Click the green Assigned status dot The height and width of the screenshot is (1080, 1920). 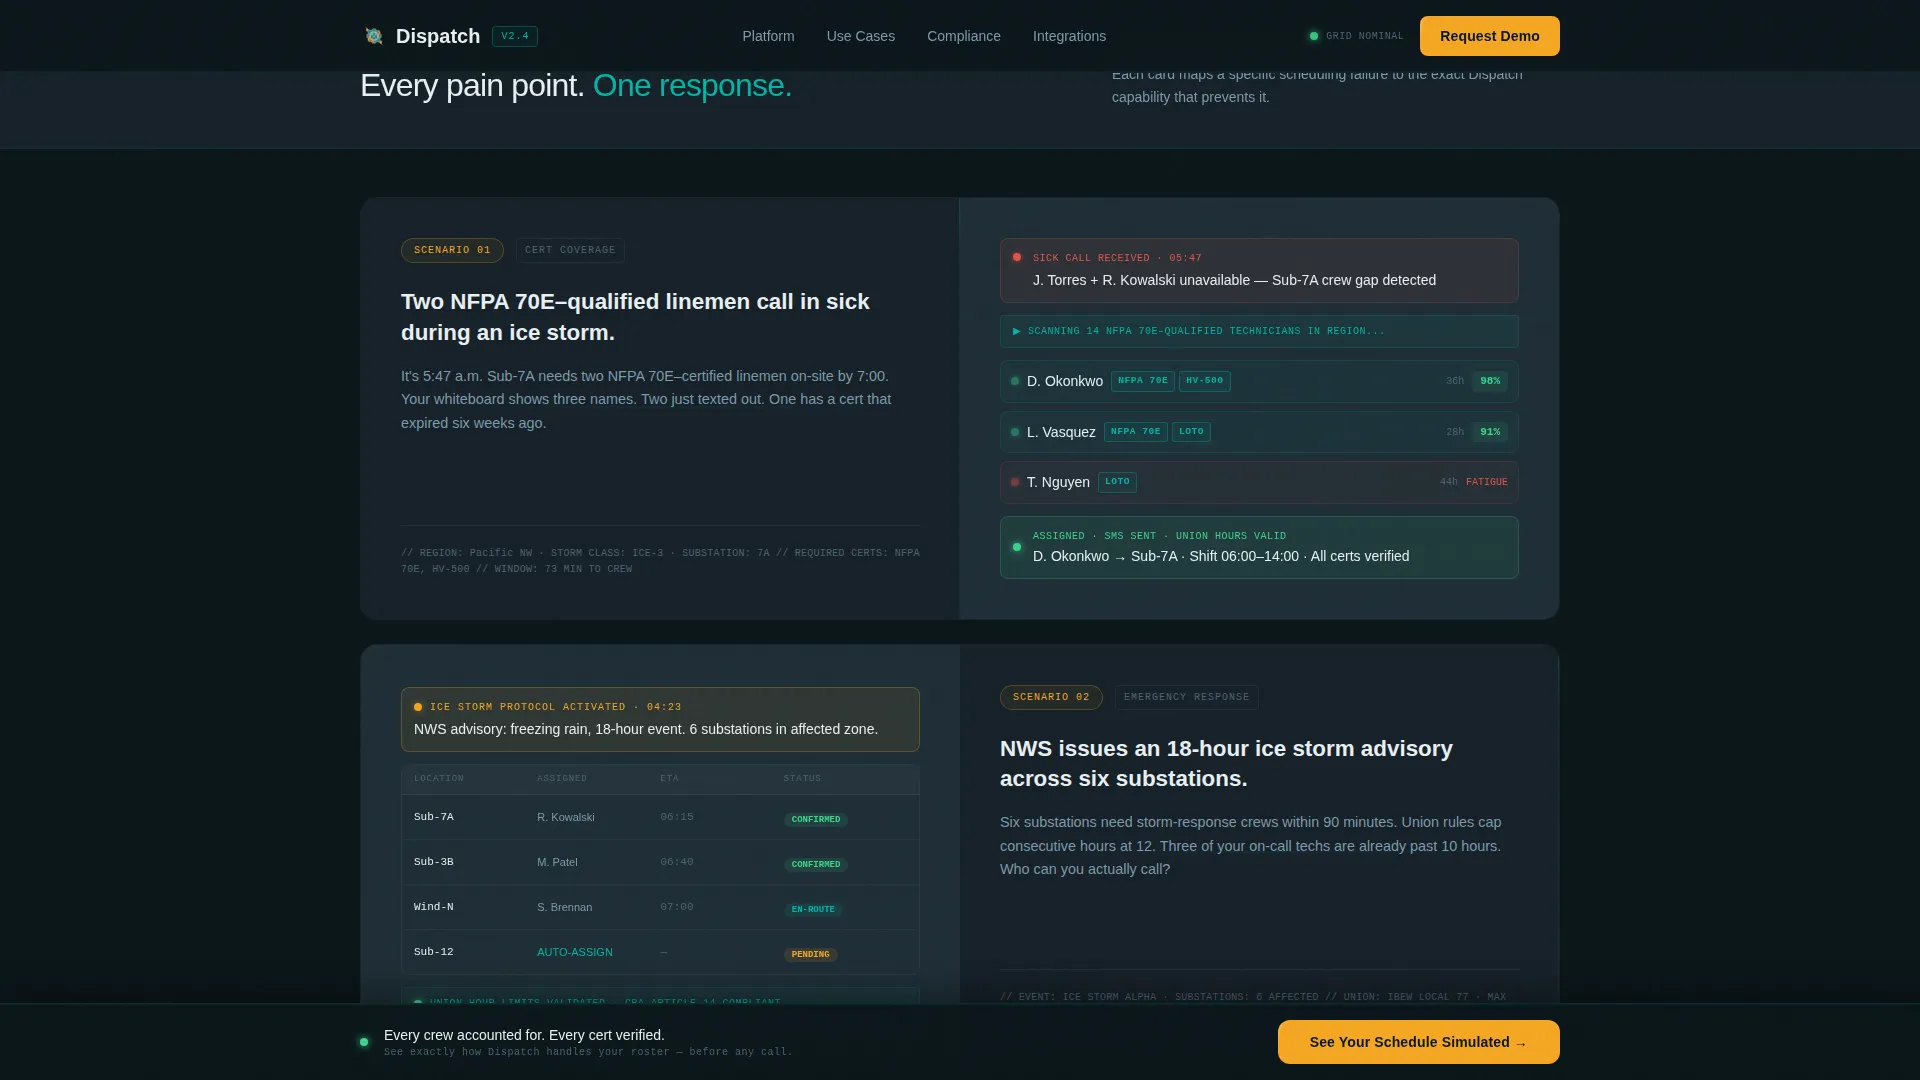click(x=1017, y=547)
